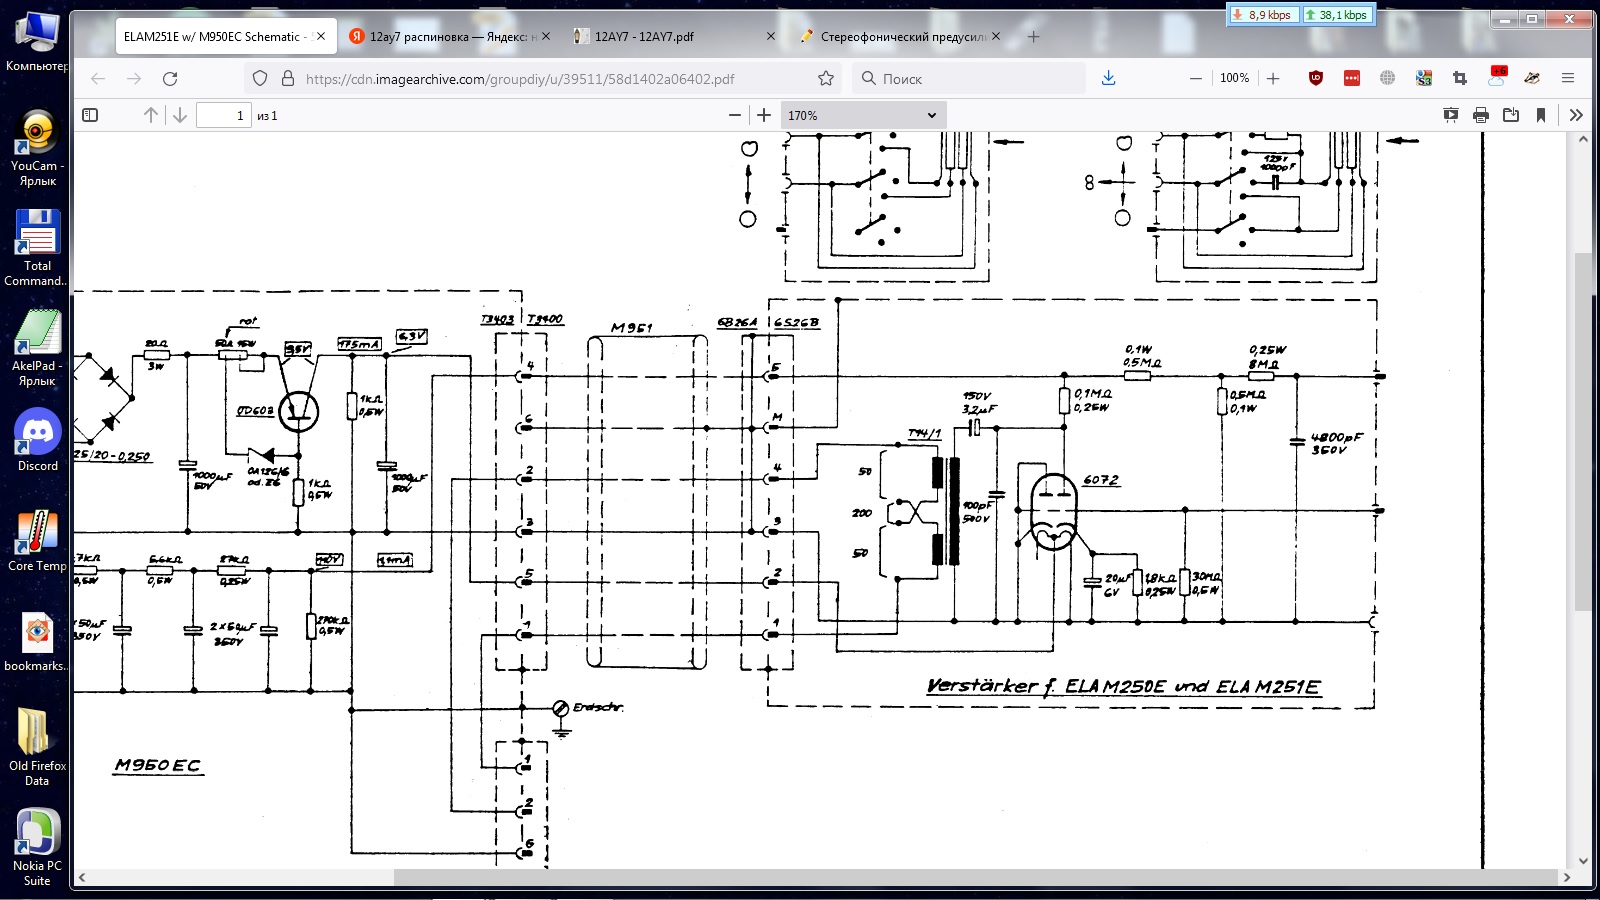This screenshot has width=1600, height=900.
Task: Click the Privacy Badger extension icon
Action: coord(1532,78)
